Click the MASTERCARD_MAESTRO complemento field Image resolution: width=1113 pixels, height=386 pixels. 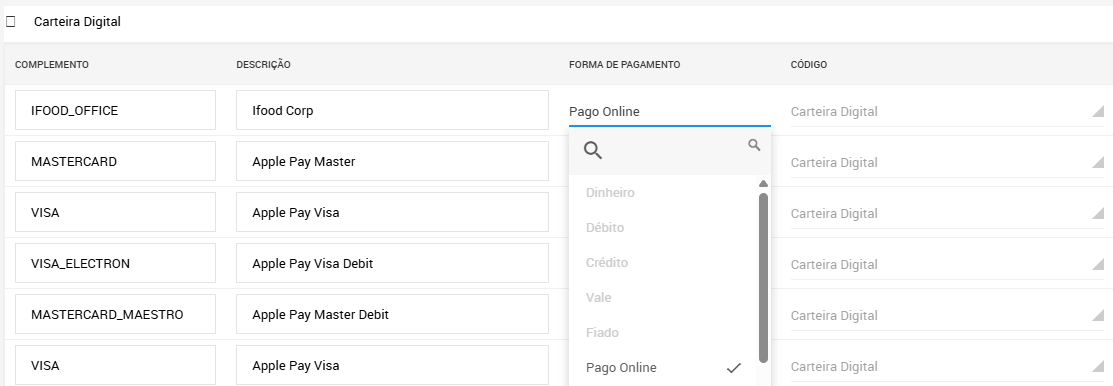[x=115, y=314]
